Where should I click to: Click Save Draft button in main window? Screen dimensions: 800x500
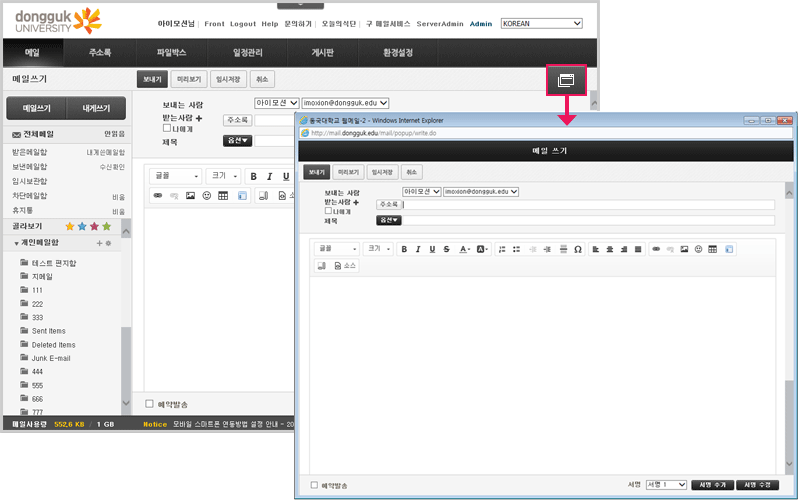228,79
